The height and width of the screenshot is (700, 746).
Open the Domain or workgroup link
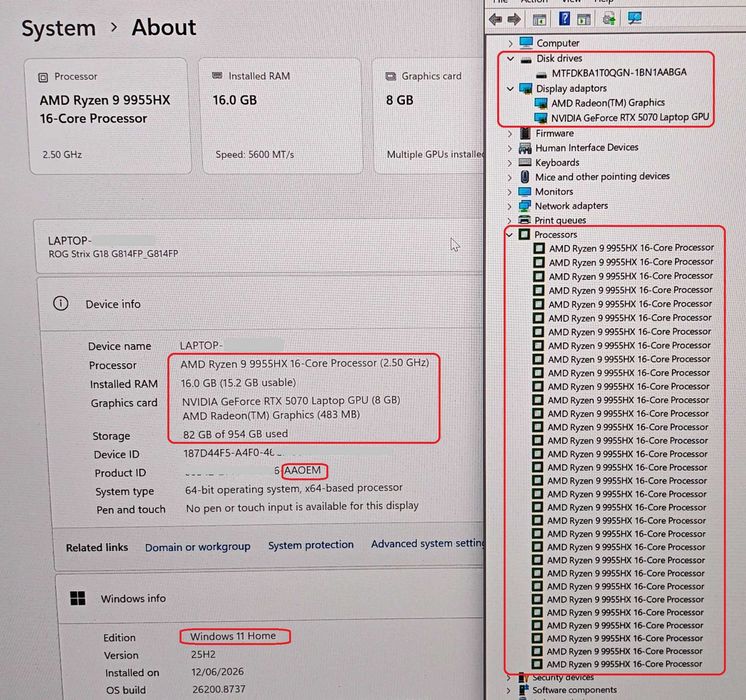tap(197, 547)
